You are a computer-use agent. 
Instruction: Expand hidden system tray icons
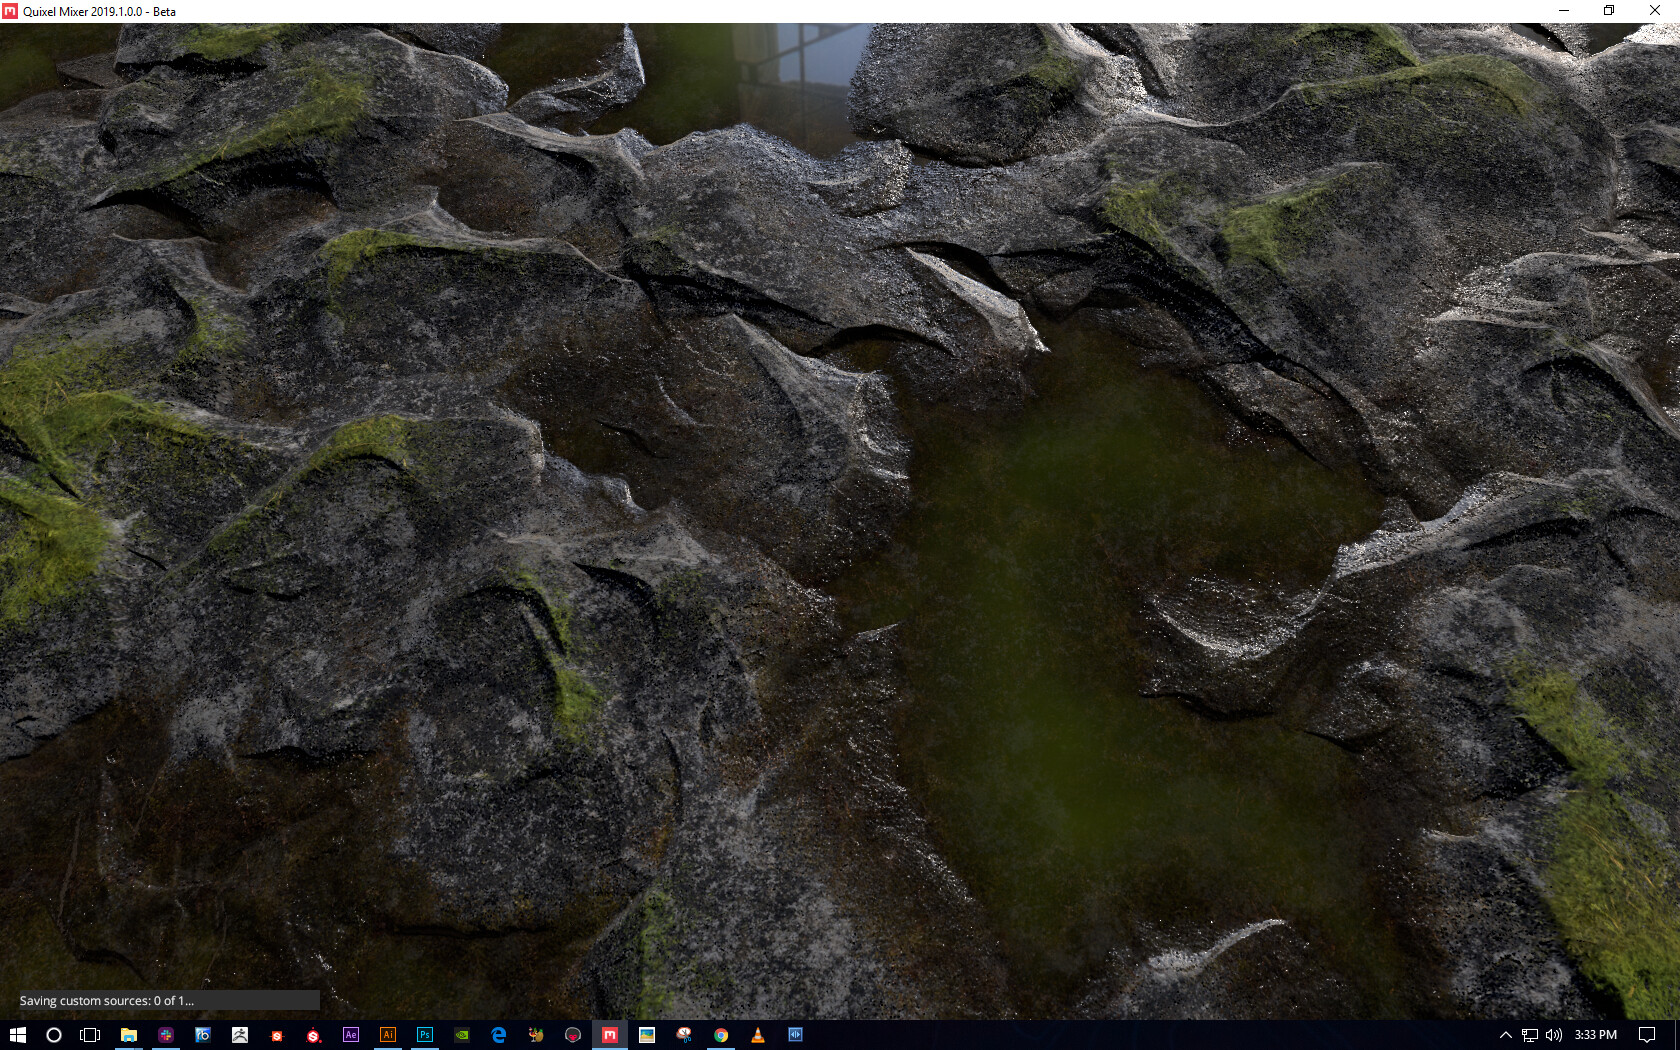coord(1505,1035)
